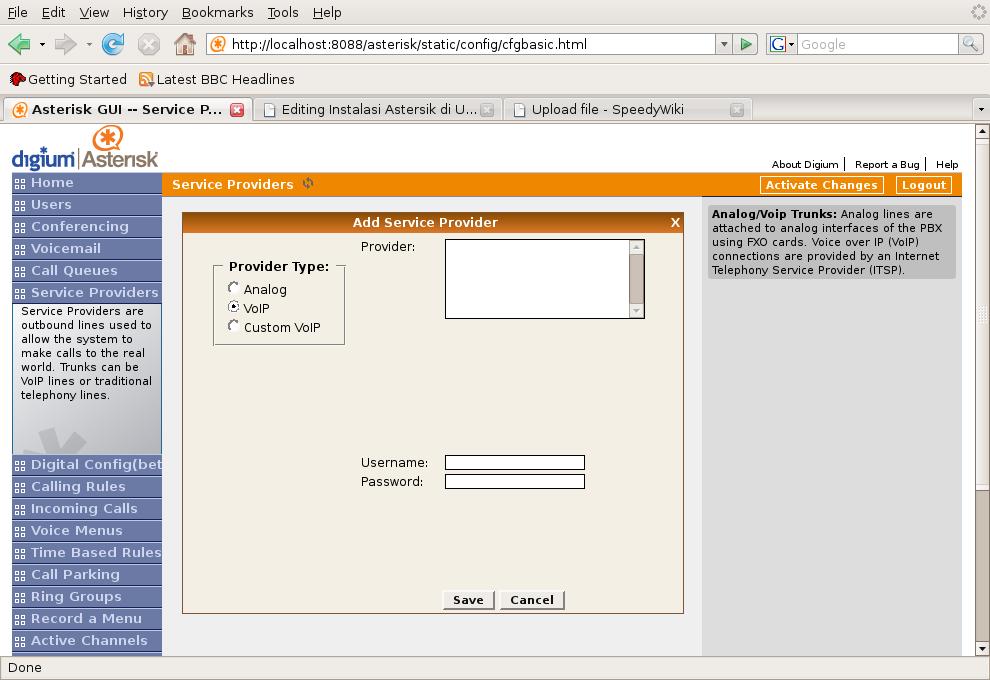Screen dimensions: 990x680
Task: Click the Home icon in the toolbar
Action: (184, 44)
